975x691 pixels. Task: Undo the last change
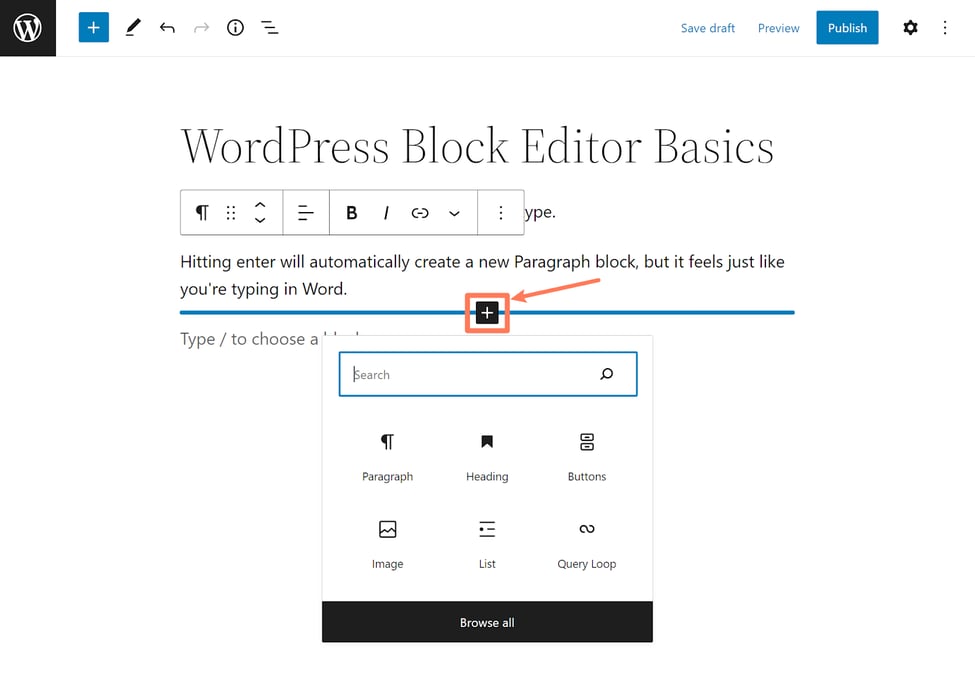coord(167,27)
